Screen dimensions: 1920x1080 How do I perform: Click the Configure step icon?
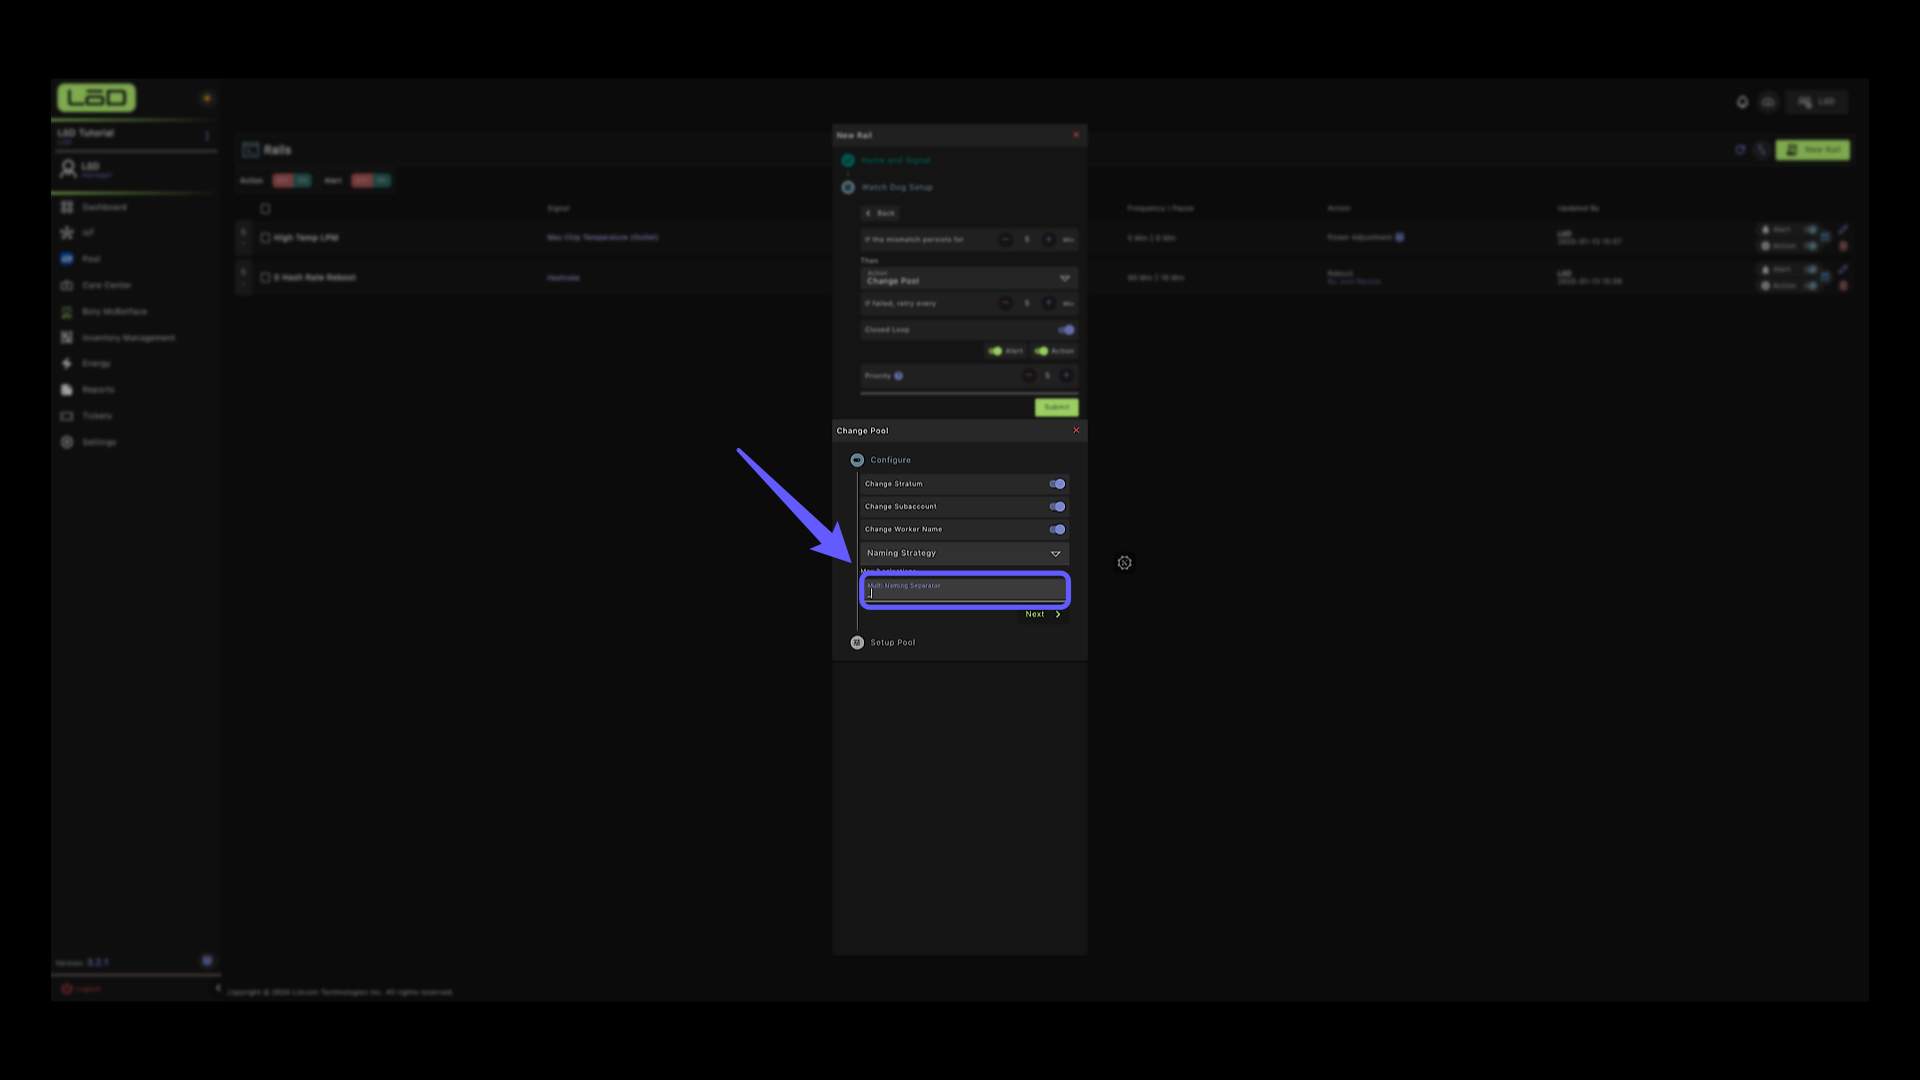[x=857, y=460]
